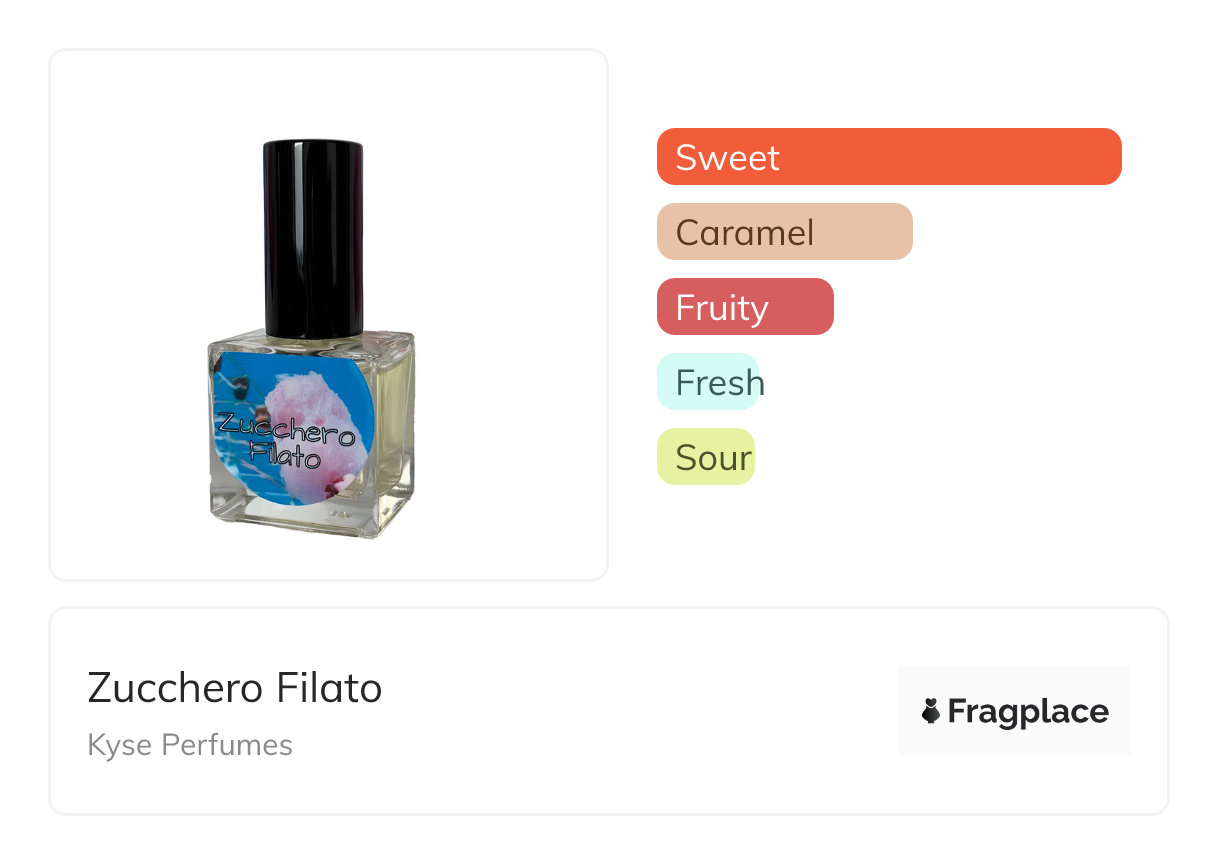The height and width of the screenshot is (864, 1218).
Task: Click the 'Zucchero' lettering on the bottle sticker
Action: (286, 431)
